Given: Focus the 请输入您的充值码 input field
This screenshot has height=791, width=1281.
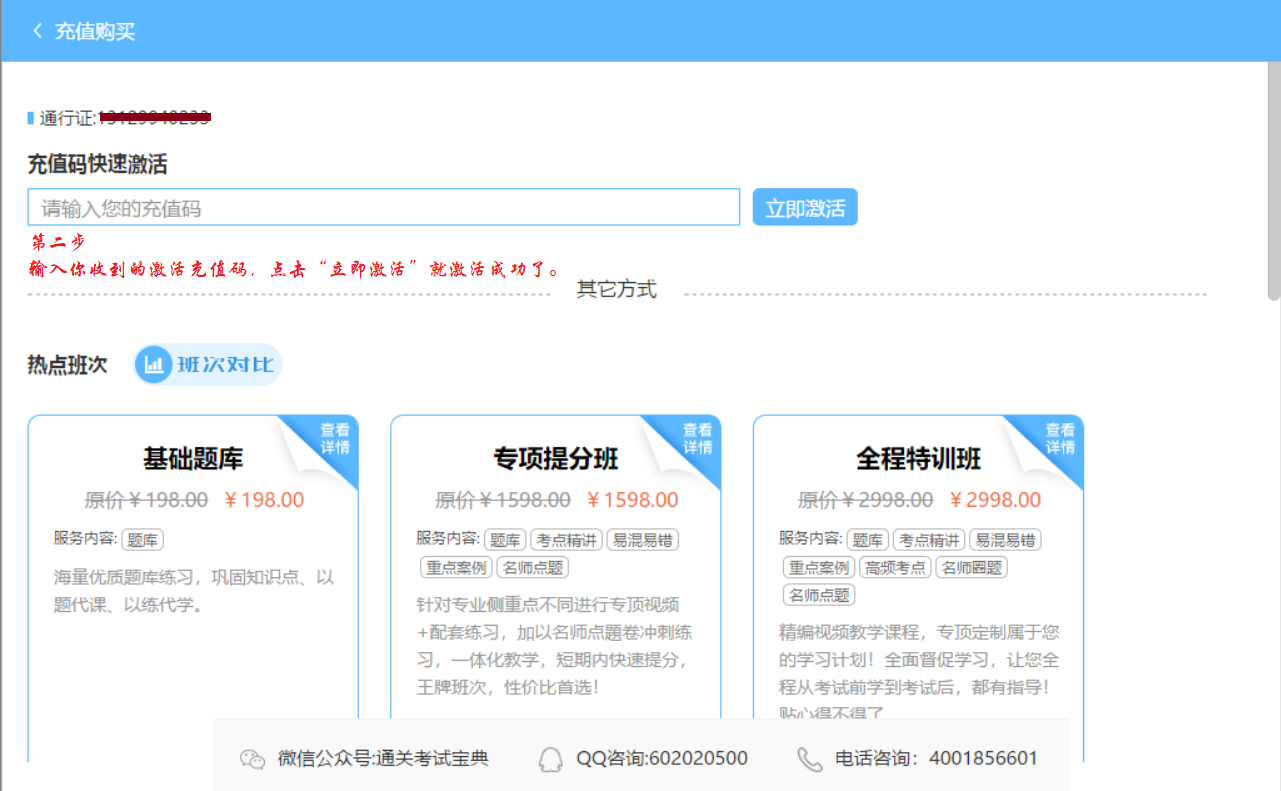Looking at the screenshot, I should pyautogui.click(x=383, y=208).
